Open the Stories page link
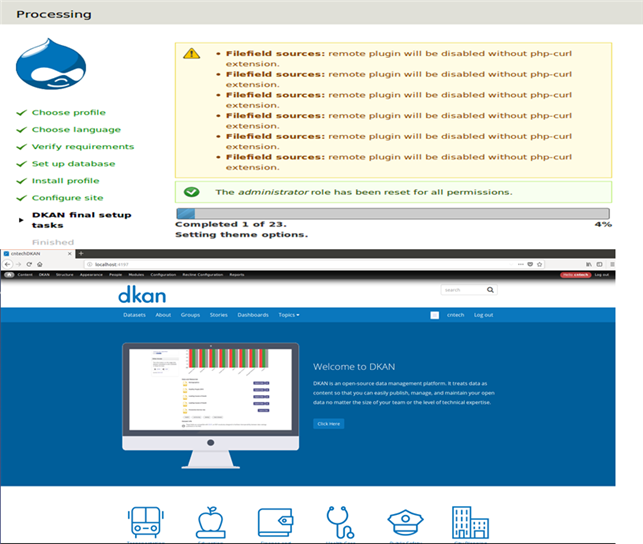643x544 pixels. pyautogui.click(x=219, y=315)
